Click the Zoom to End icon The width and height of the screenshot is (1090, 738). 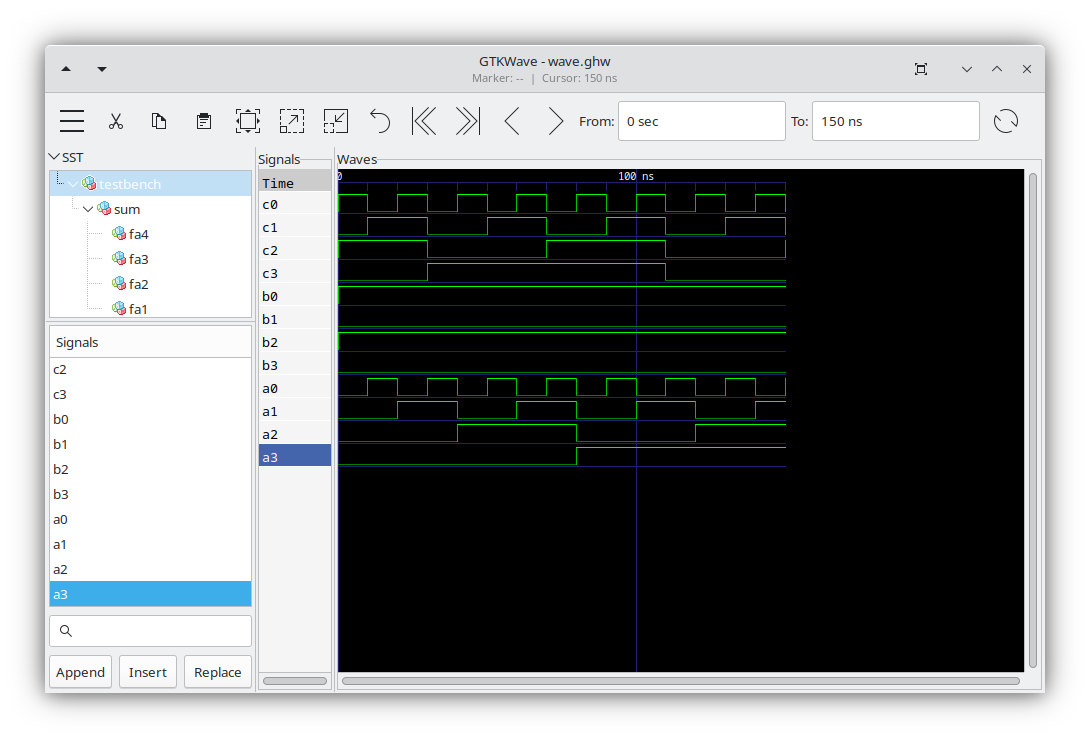tap(465, 120)
